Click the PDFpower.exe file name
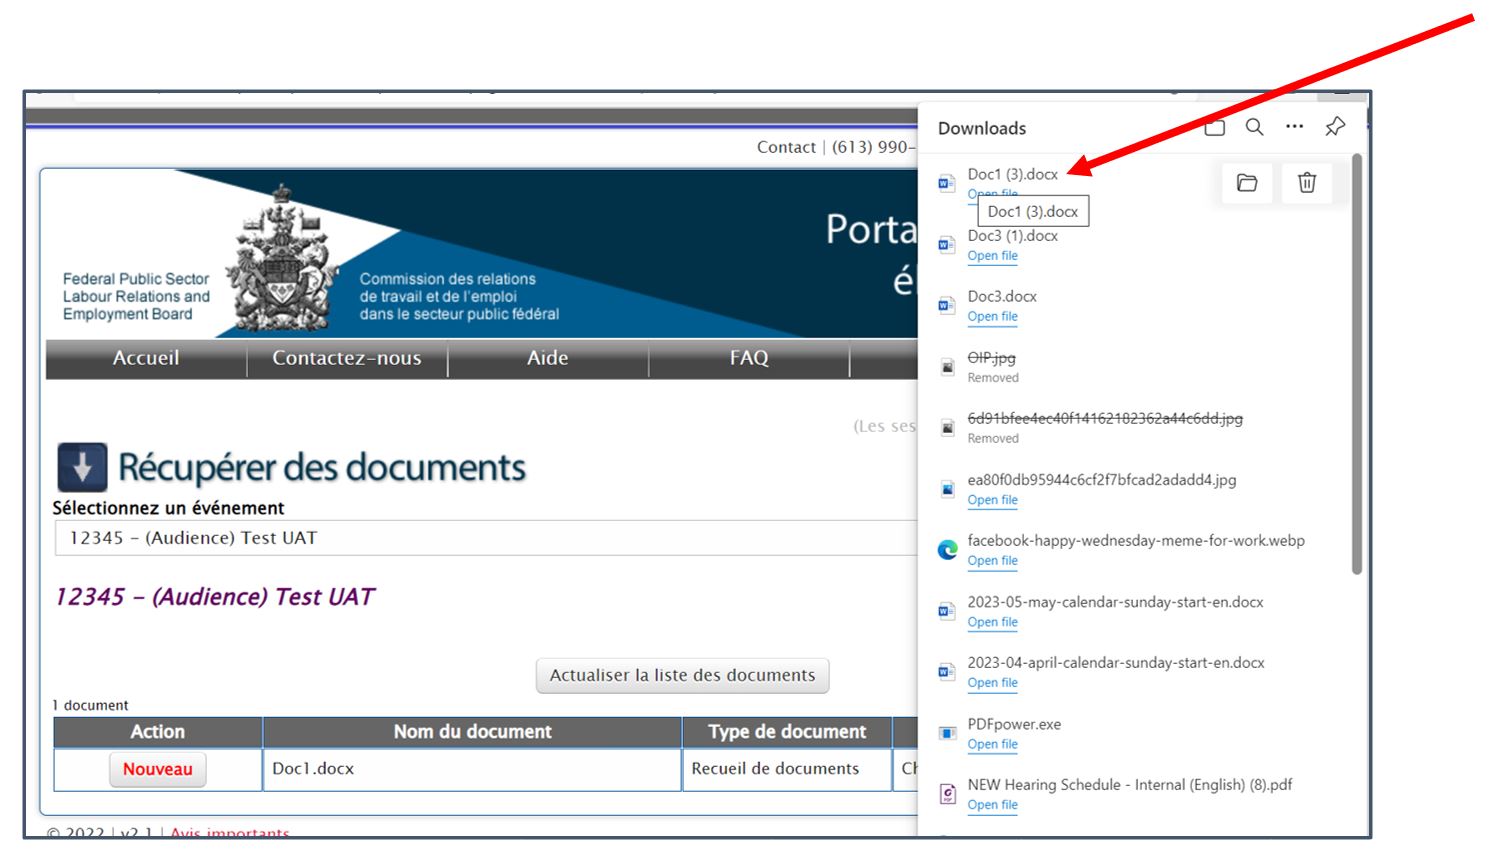Viewport: 1491px width, 856px height. [x=1014, y=724]
